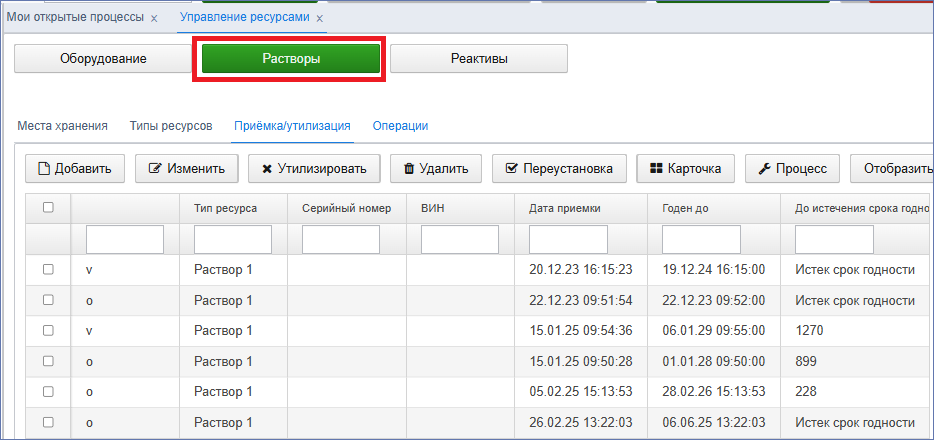The image size is (934, 440).
Task: Sort by Серийный номер column header
Action: [346, 208]
